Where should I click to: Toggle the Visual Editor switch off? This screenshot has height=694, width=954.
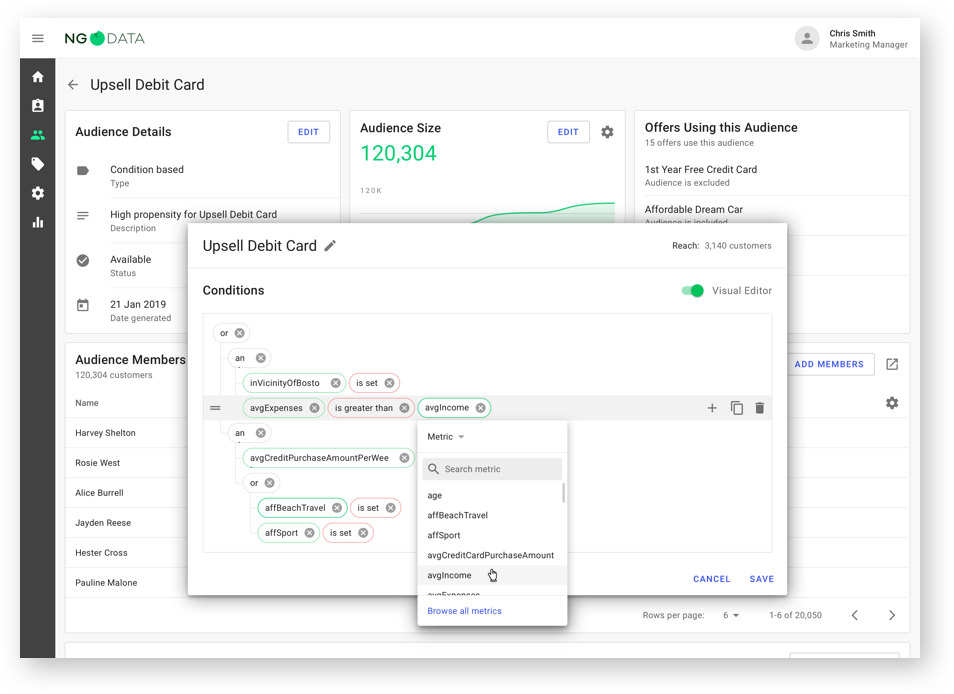tap(693, 289)
